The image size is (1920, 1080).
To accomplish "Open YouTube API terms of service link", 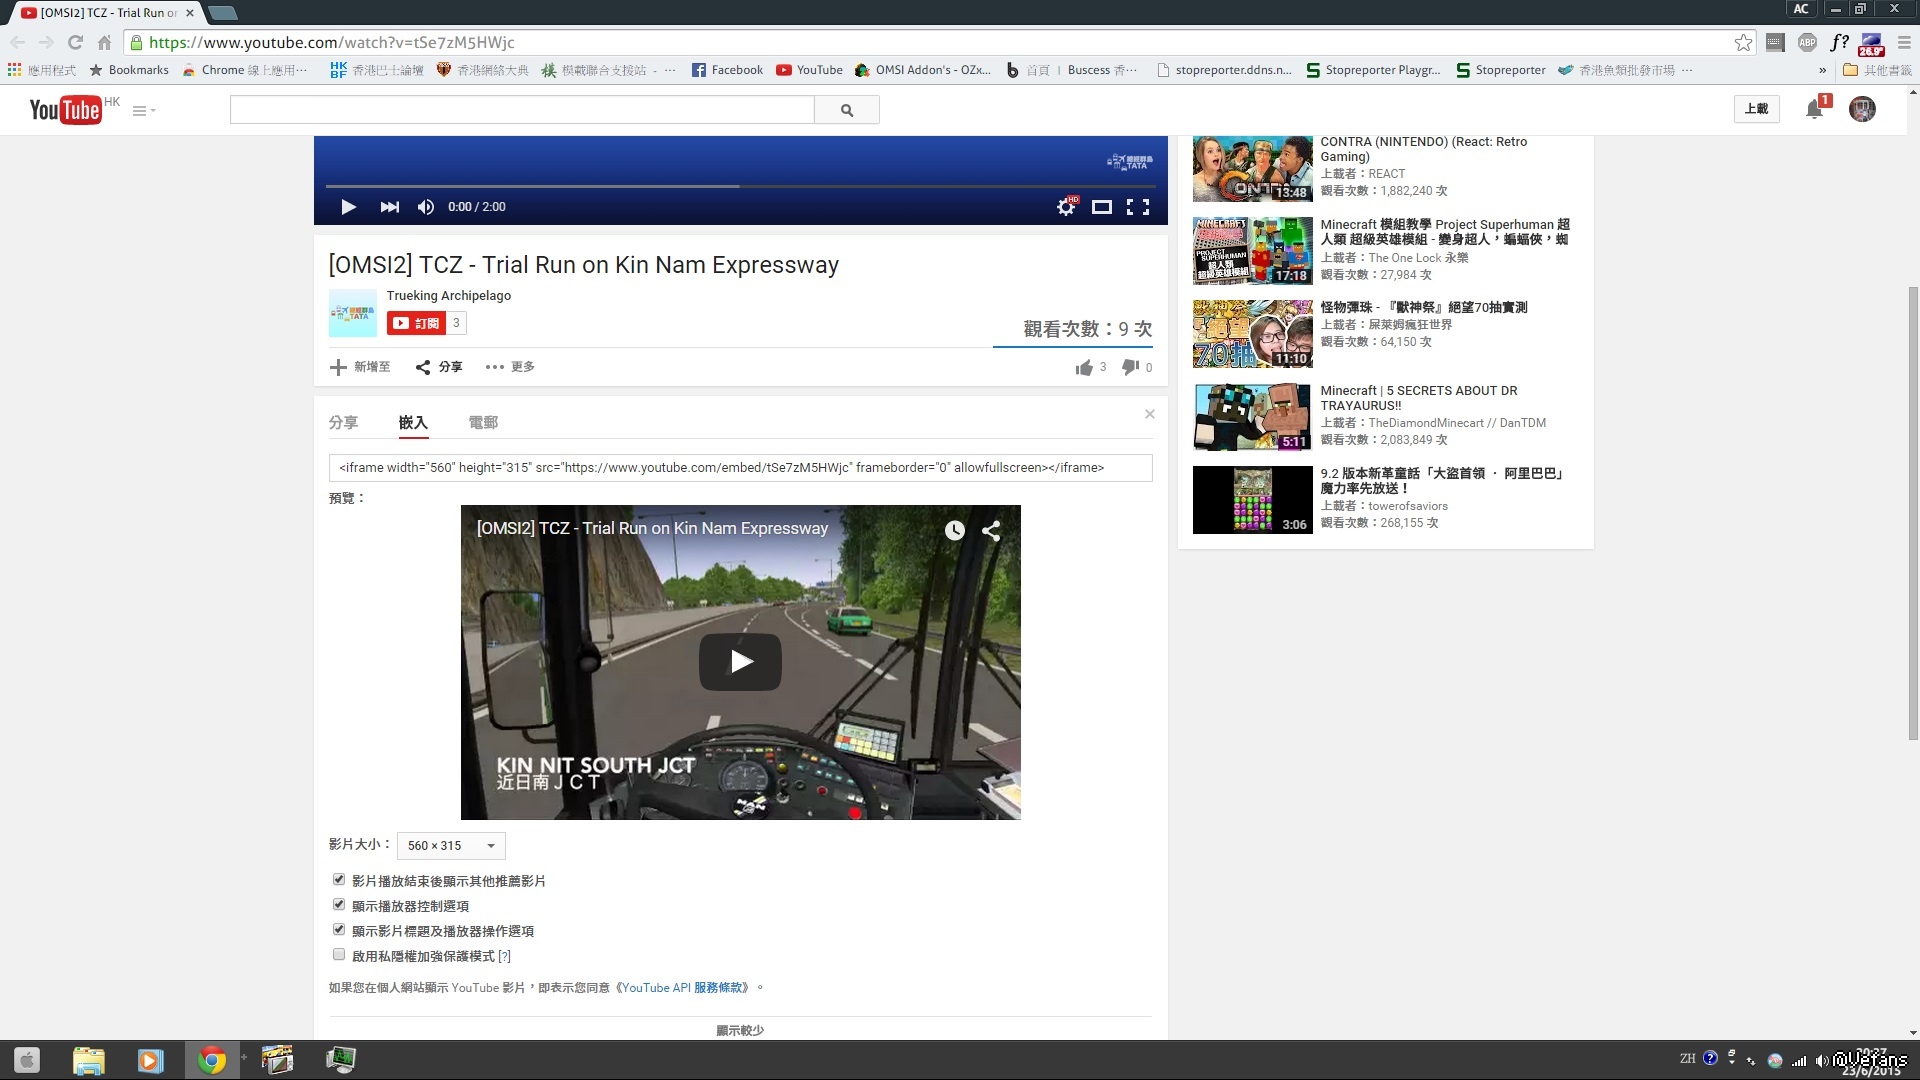I will coord(682,988).
